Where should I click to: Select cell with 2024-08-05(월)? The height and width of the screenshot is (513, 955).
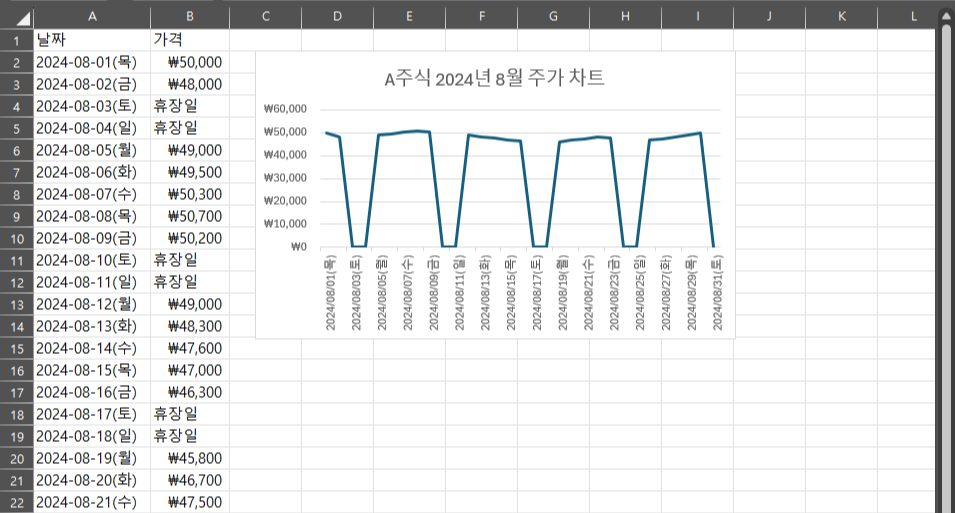(x=92, y=150)
